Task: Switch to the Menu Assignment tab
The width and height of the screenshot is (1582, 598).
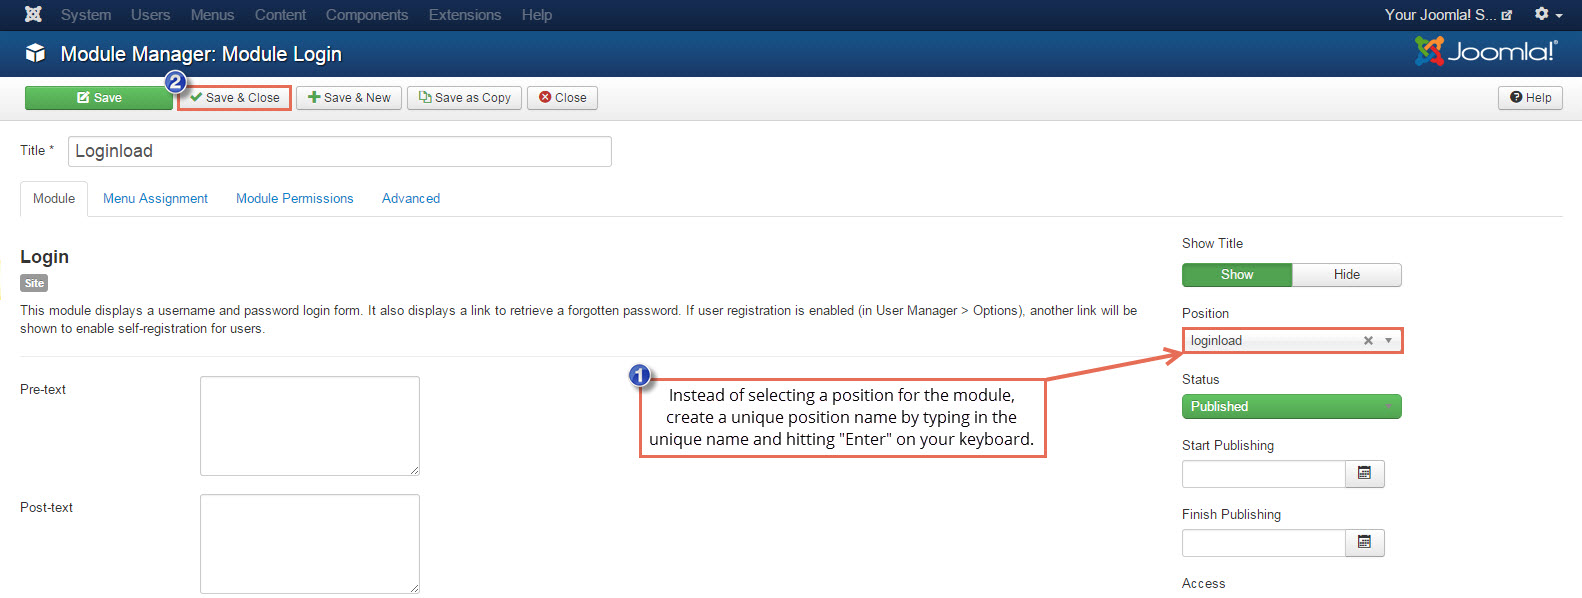Action: pos(155,199)
